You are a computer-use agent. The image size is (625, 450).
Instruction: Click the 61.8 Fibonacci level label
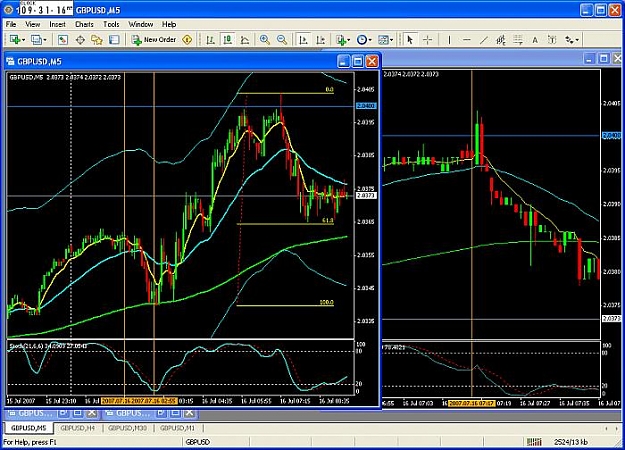pos(328,220)
